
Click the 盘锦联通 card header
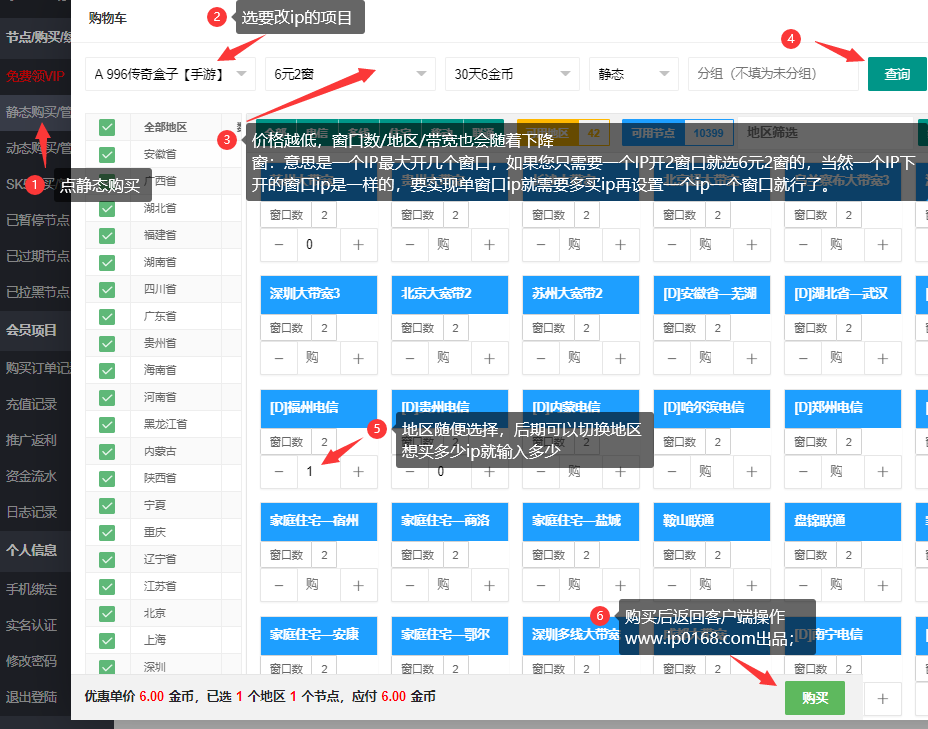843,521
